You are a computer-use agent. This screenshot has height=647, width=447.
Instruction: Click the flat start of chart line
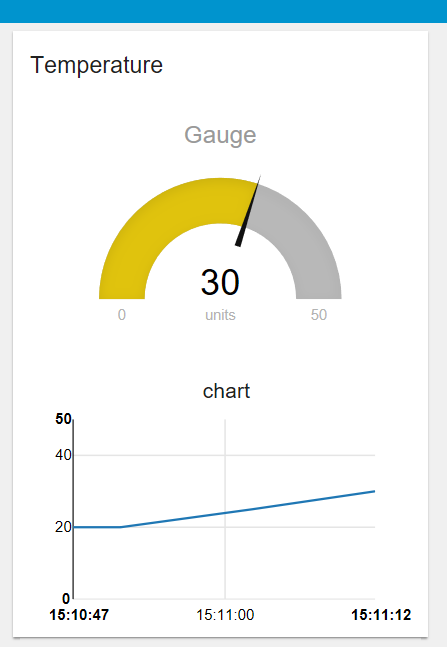(97, 527)
